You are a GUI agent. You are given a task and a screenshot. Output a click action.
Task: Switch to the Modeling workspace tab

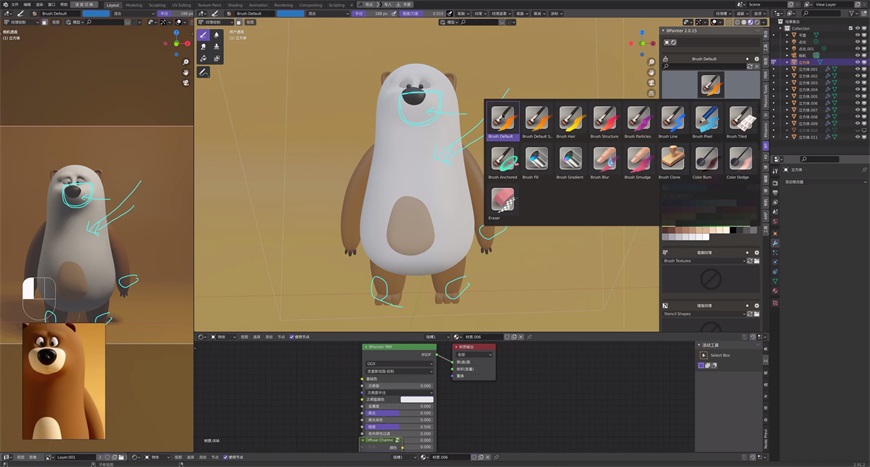[134, 5]
